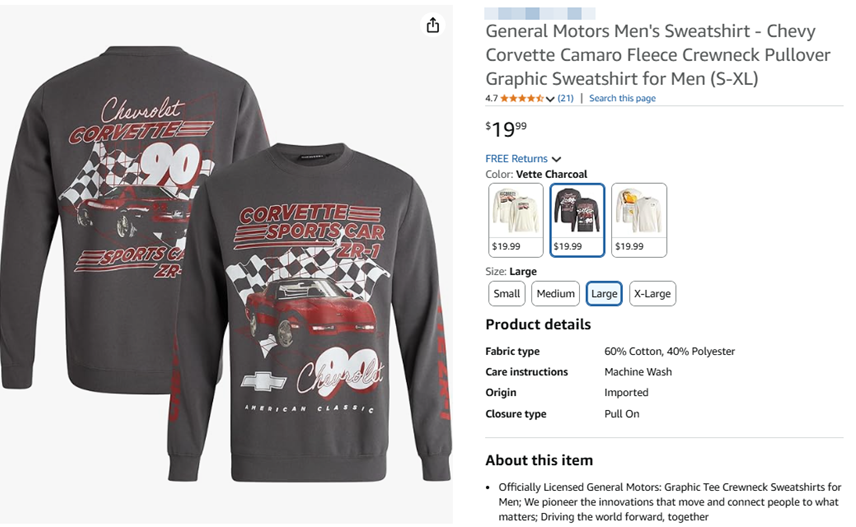This screenshot has width=856, height=527.
Task: Select size Small
Action: point(507,293)
